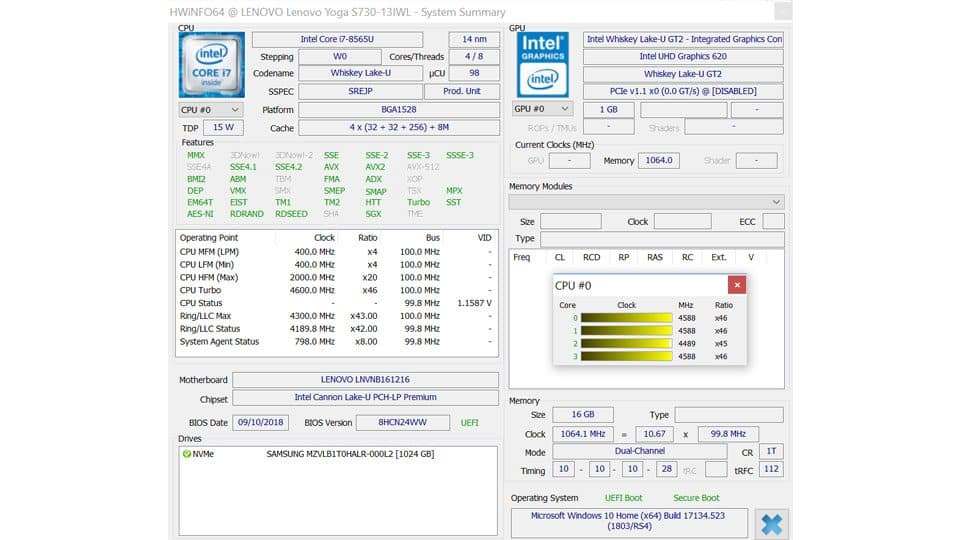Click the Intel Cannon Lake-U PCH-LP Premium chipset
This screenshot has width=960, height=540.
pyautogui.click(x=366, y=397)
